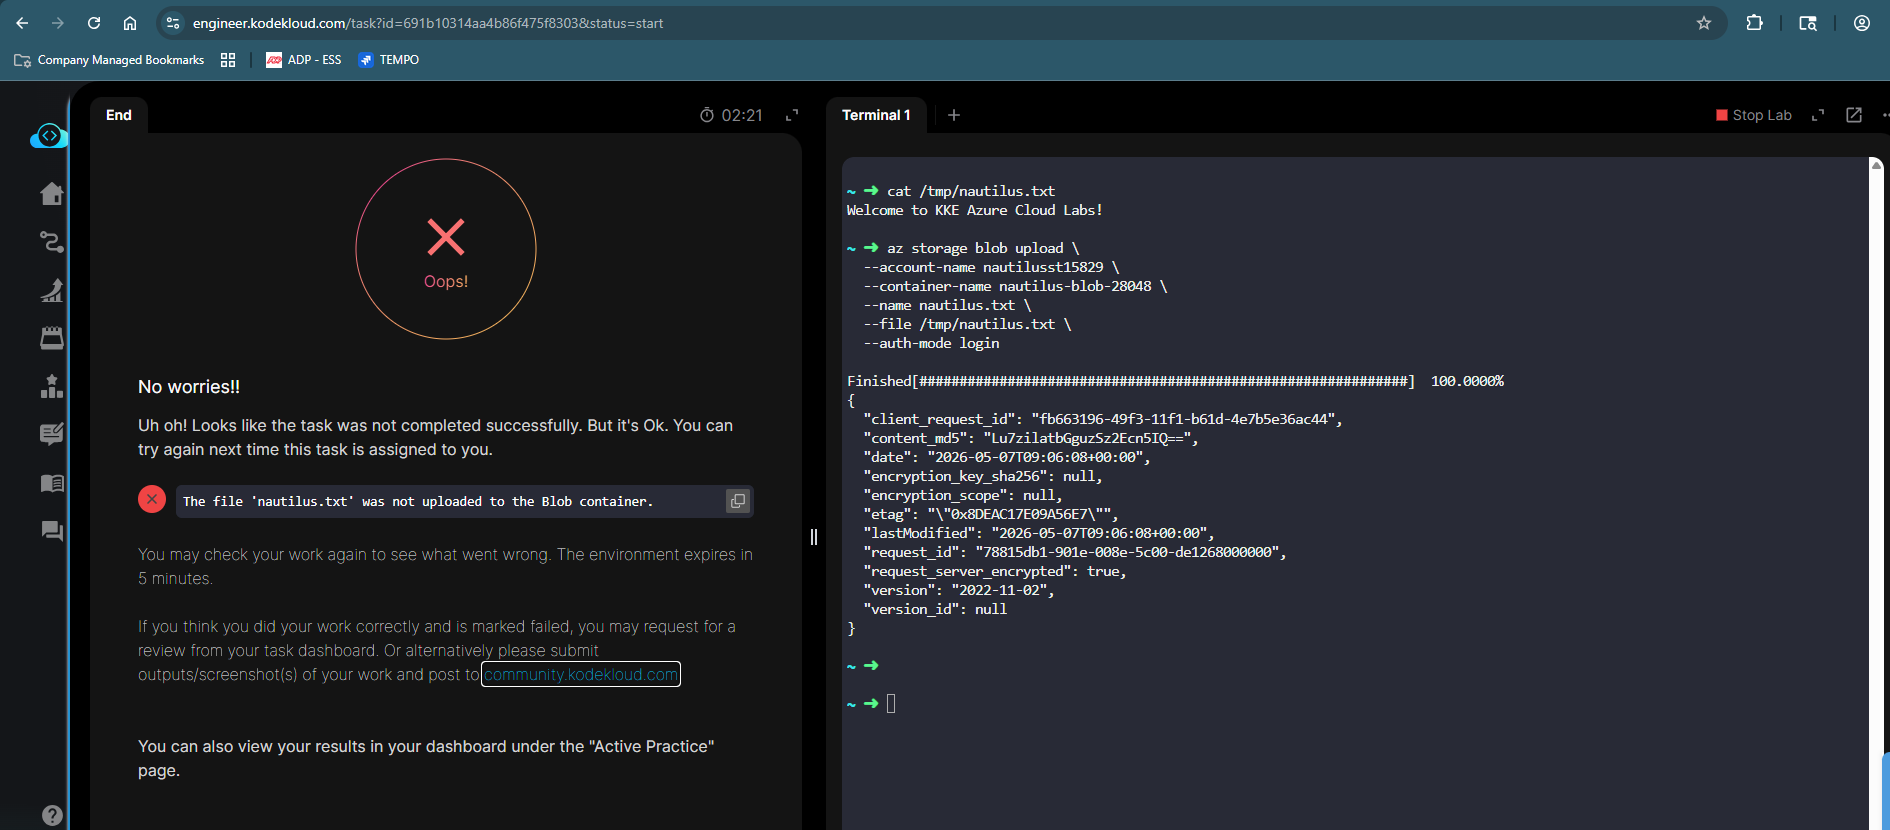Viewport: 1890px width, 830px height.
Task: Open terminal in a new window
Action: tap(1854, 115)
